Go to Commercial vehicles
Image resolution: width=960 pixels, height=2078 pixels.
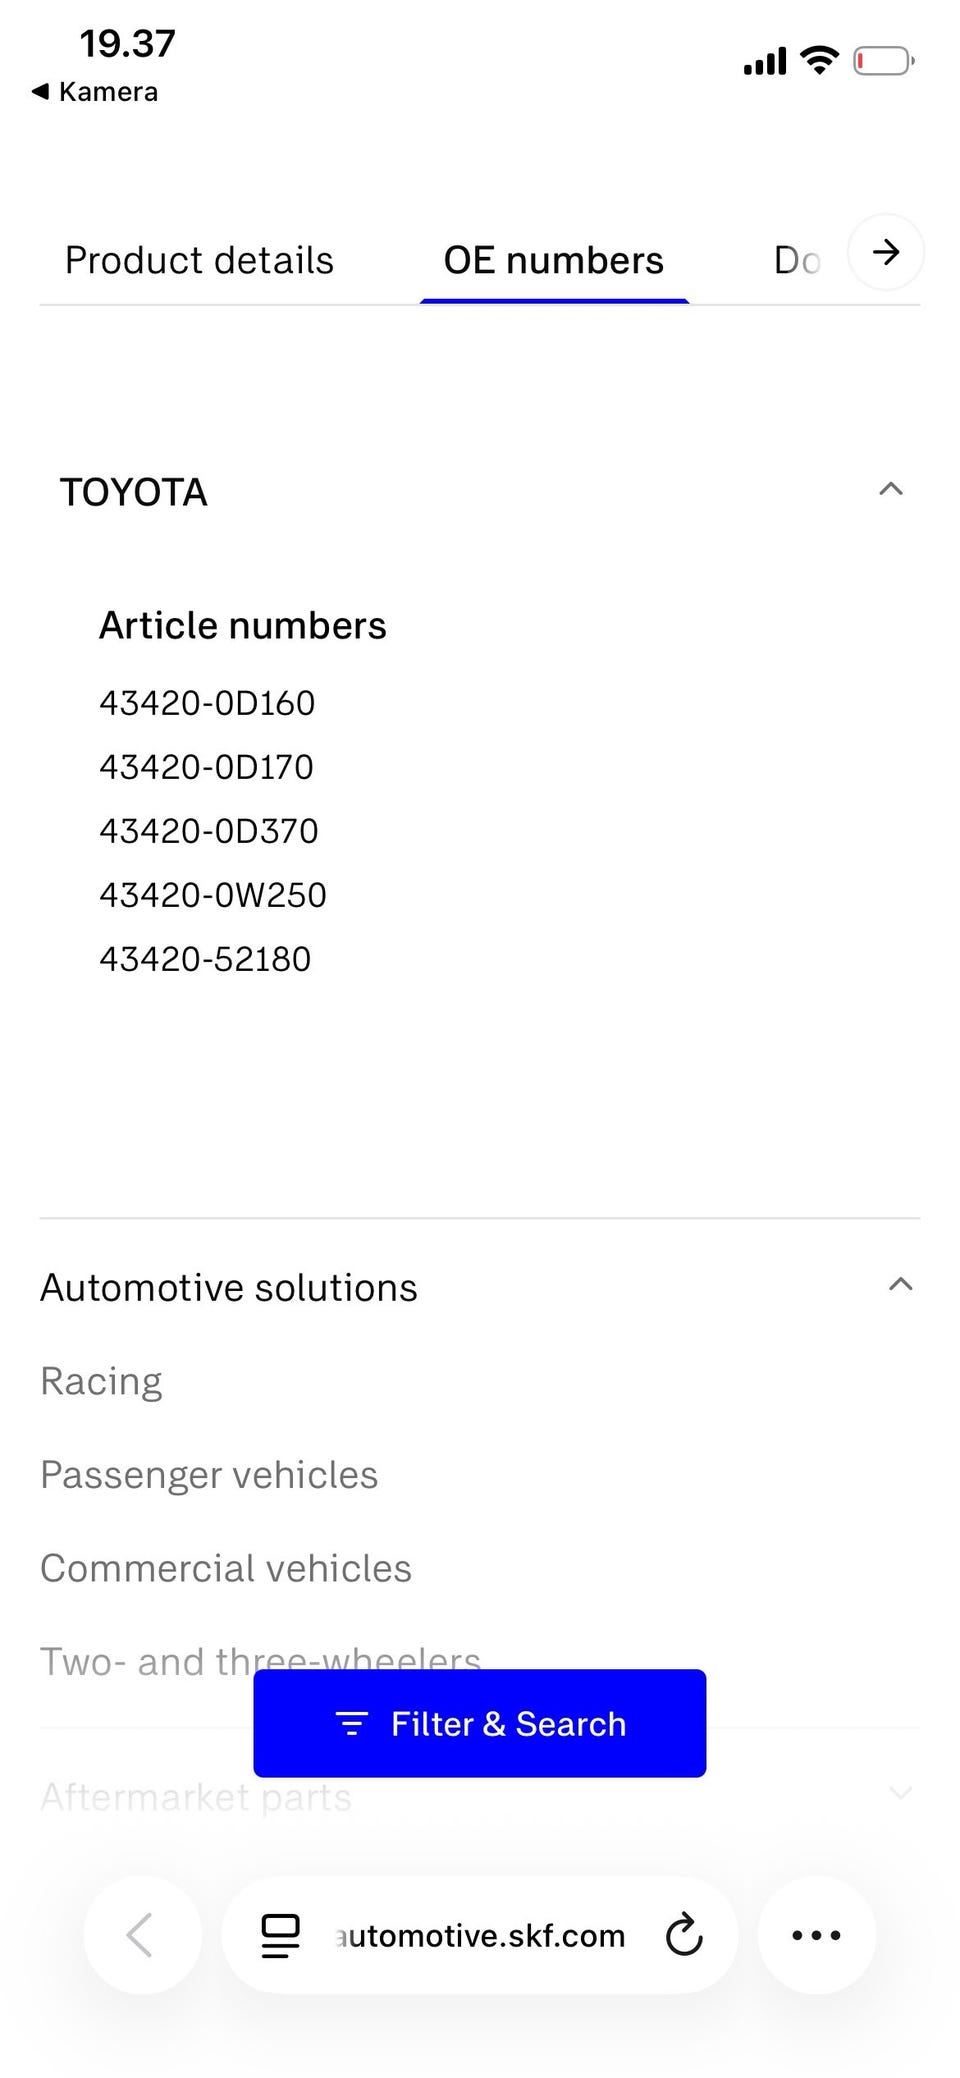coord(226,1568)
